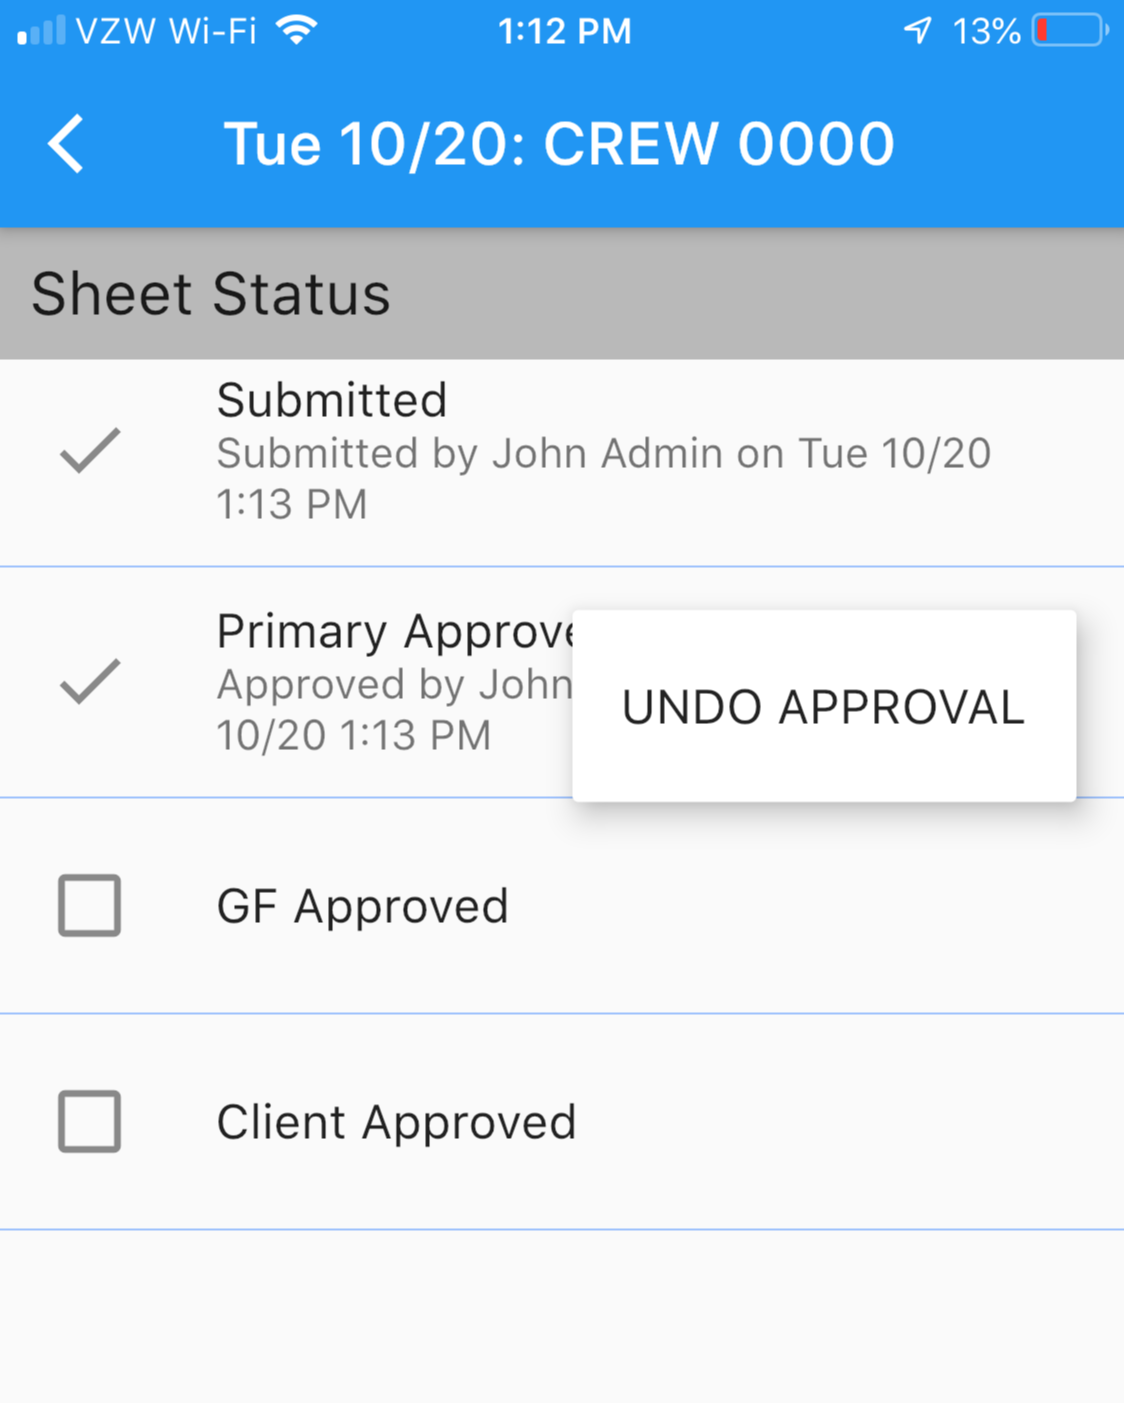Tap the Wi-Fi signal icon

(x=297, y=31)
